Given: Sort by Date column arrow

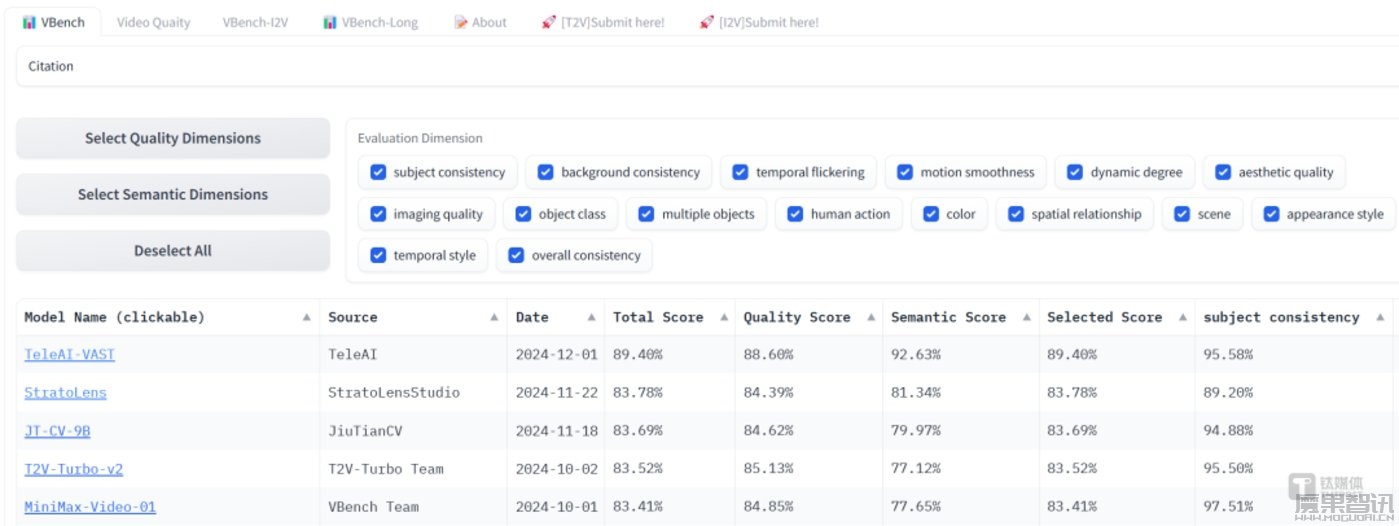Looking at the screenshot, I should (x=591, y=317).
